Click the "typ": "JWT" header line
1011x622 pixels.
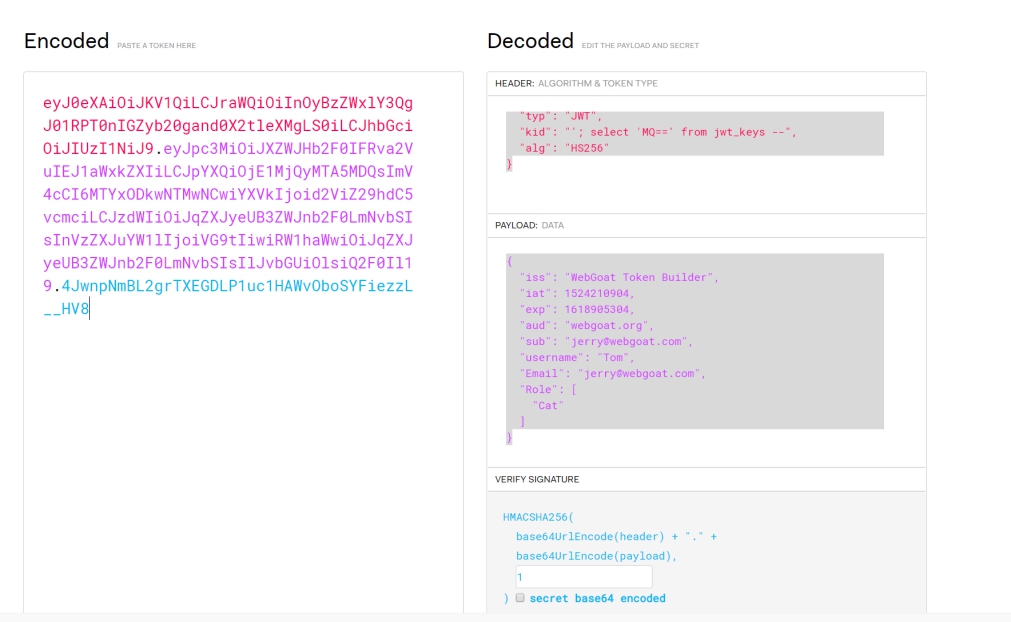pyautogui.click(x=561, y=116)
